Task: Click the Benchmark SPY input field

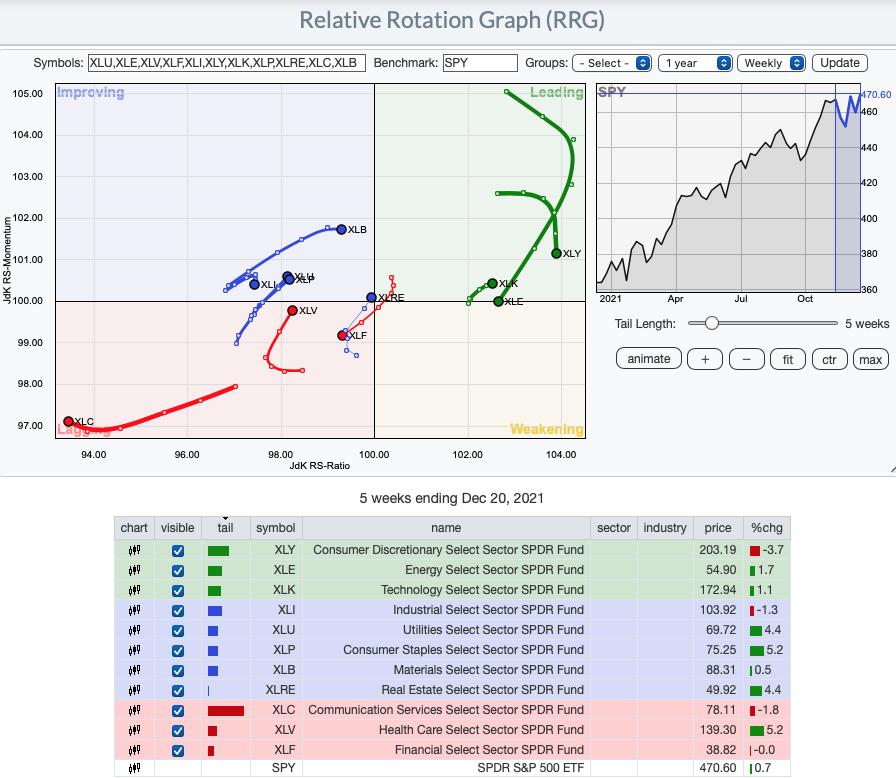Action: point(480,63)
